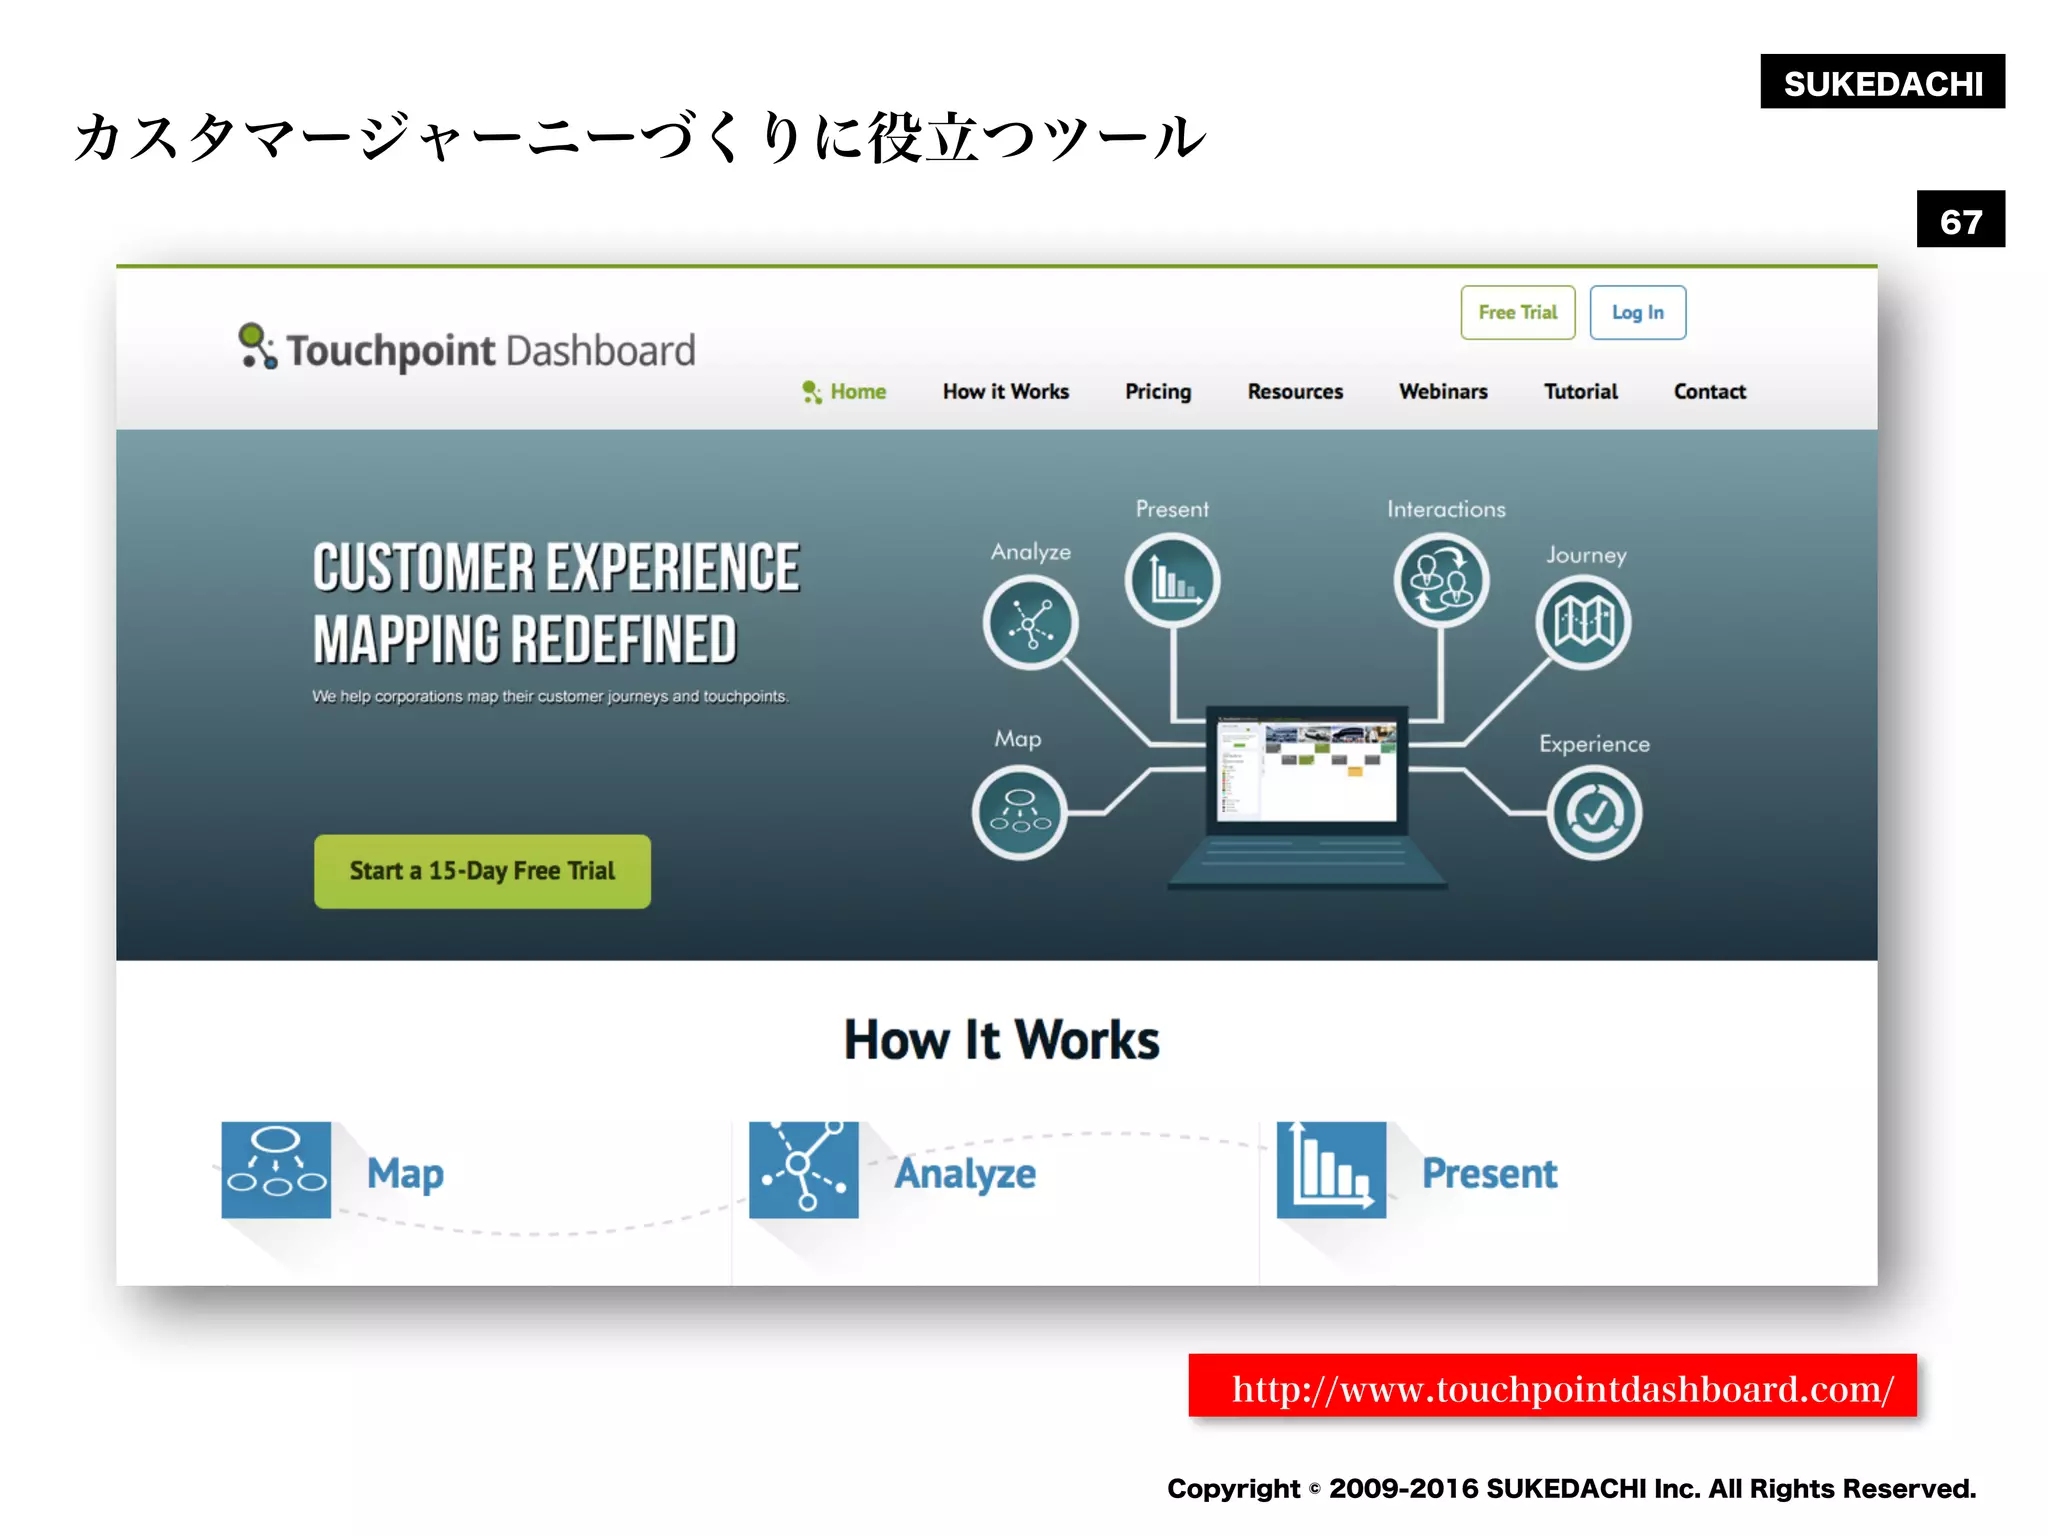Click the 'We help corporations map' tagline
This screenshot has height=1536, width=2048.
coord(550,696)
